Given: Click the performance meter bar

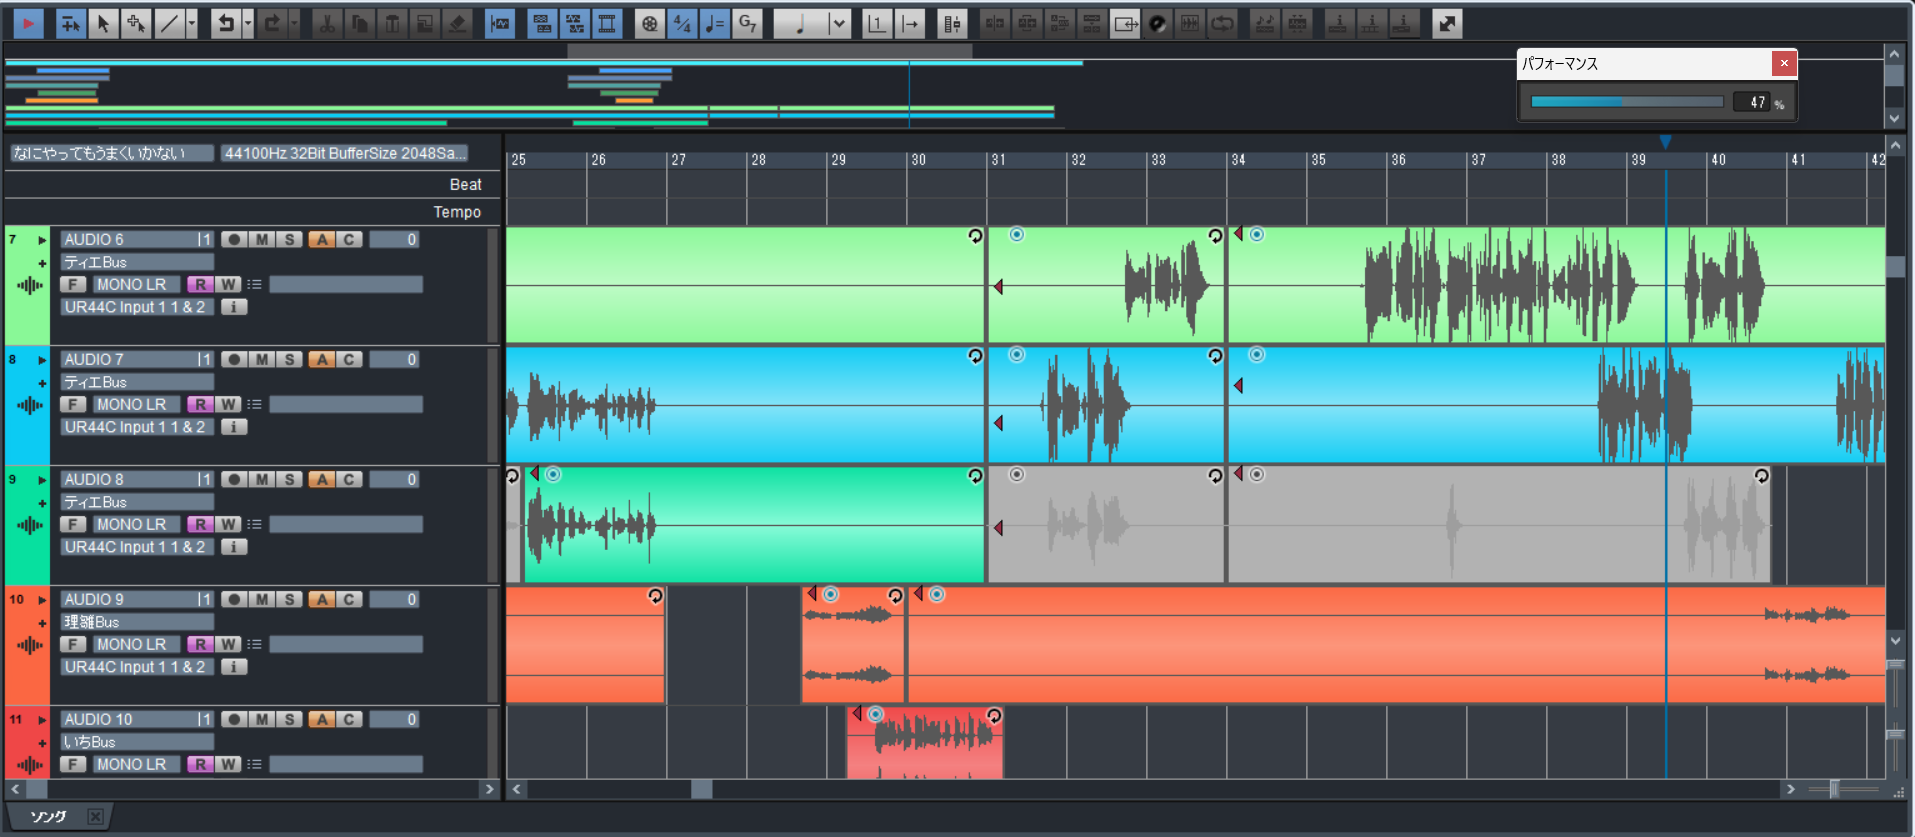Looking at the screenshot, I should point(1626,102).
